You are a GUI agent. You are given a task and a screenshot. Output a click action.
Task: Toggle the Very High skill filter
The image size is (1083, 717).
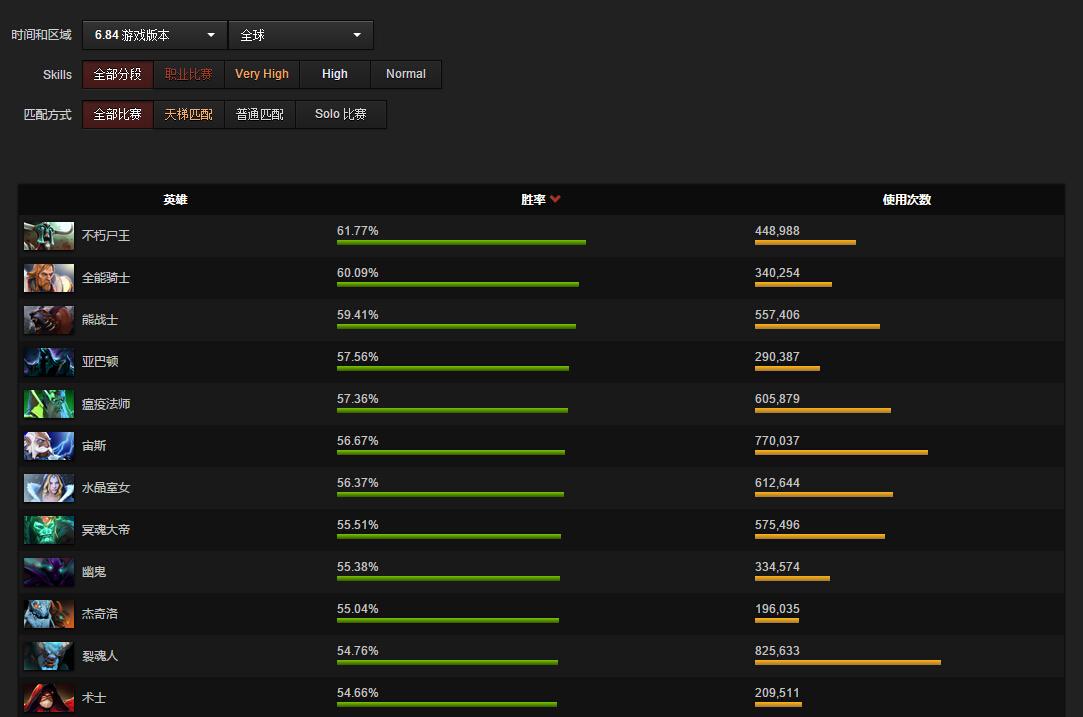262,74
